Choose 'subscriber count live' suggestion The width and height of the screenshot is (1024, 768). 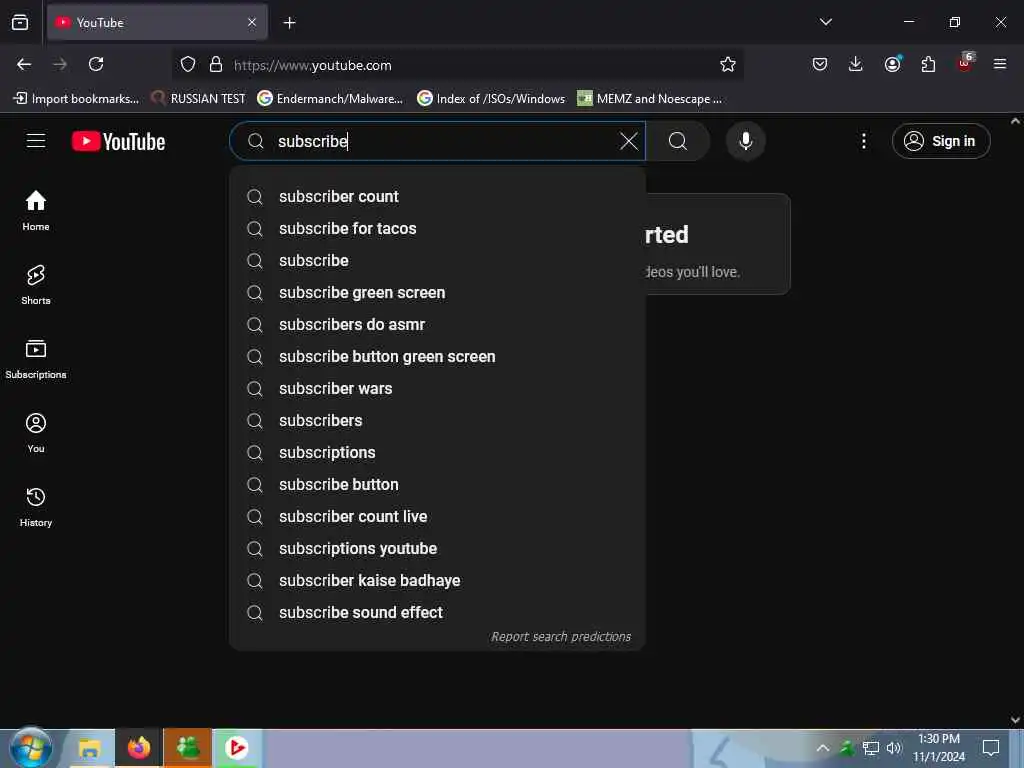tap(437, 517)
